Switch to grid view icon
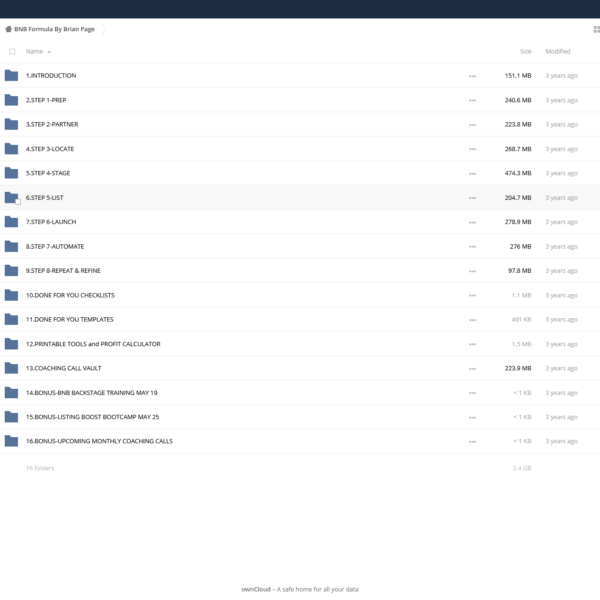The height and width of the screenshot is (600, 600). [x=597, y=29]
